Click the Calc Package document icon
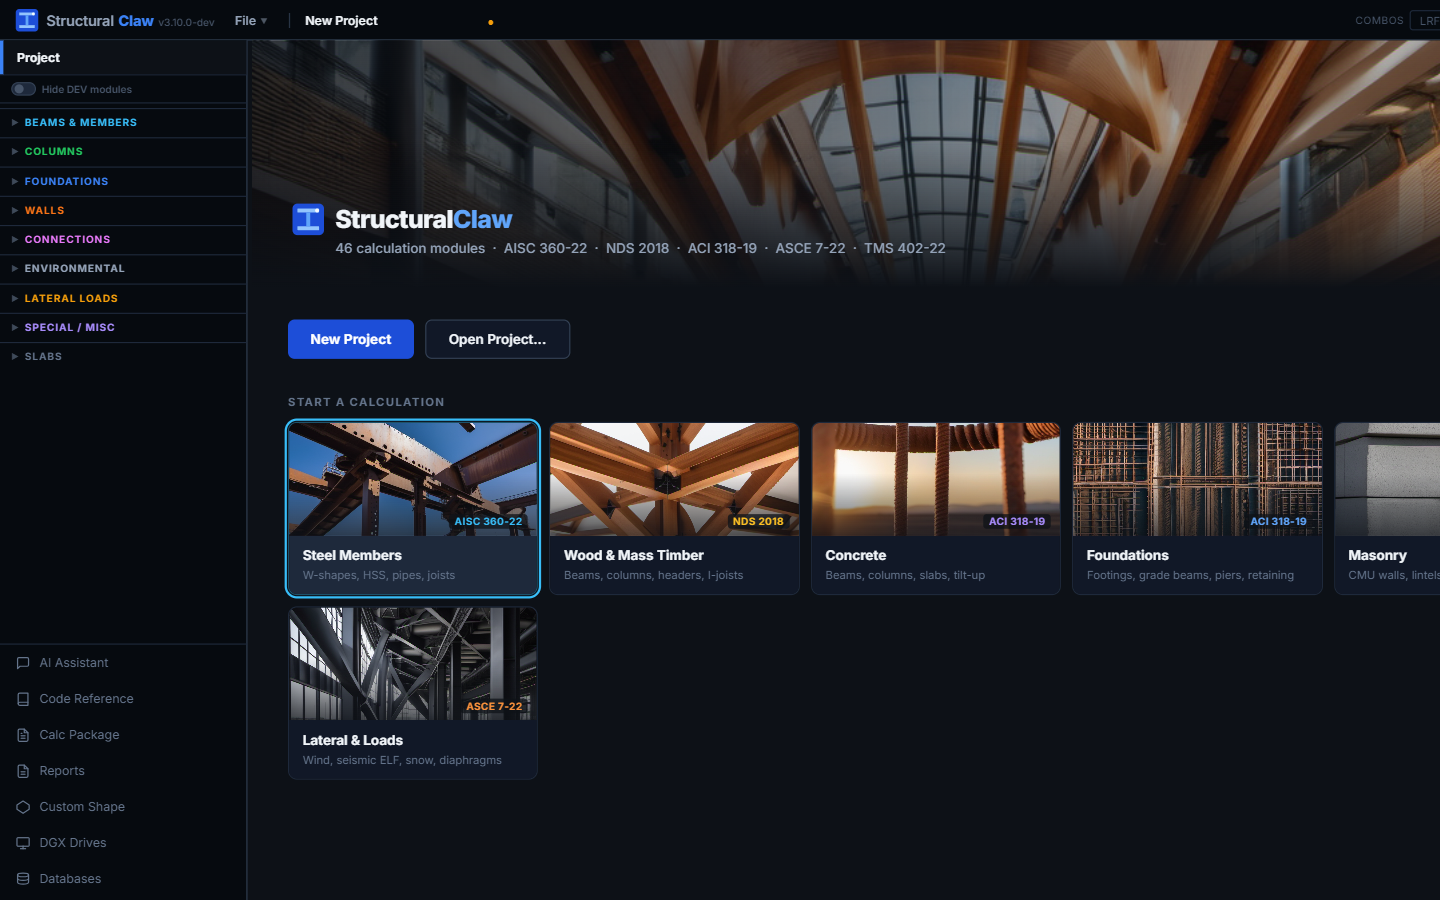Image resolution: width=1440 pixels, height=900 pixels. tap(23, 735)
